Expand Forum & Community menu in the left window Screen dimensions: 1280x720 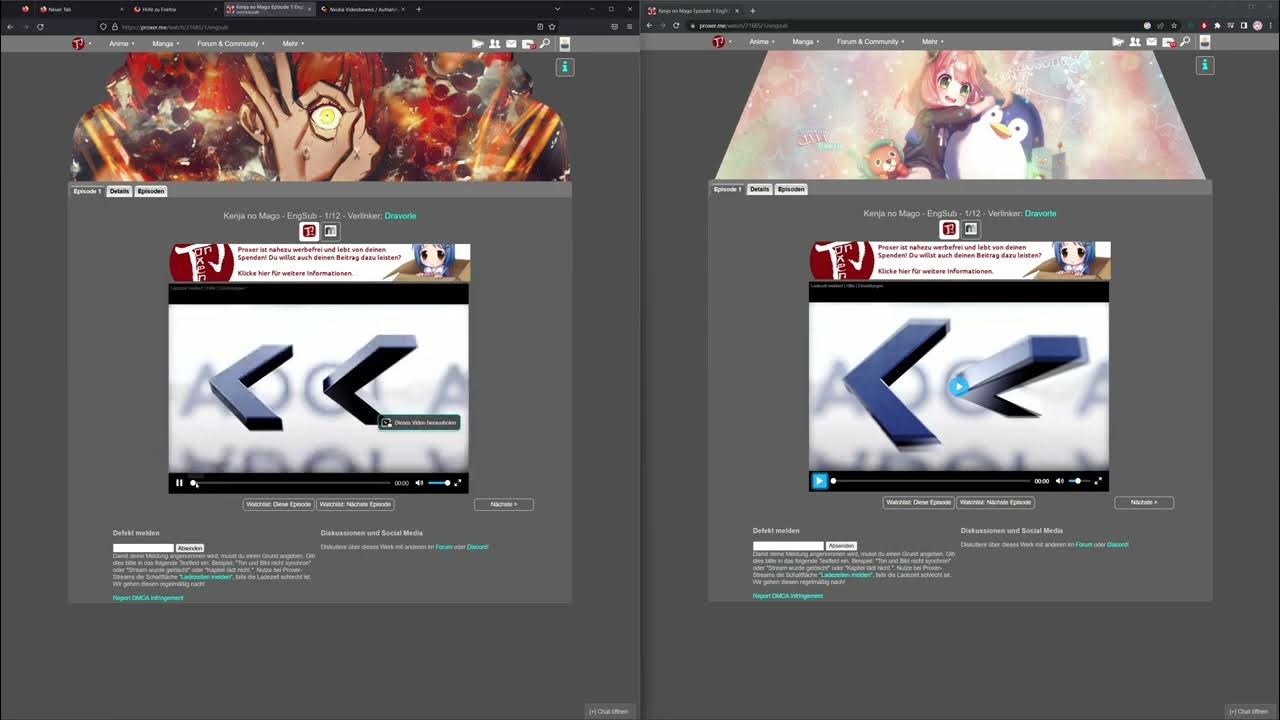coord(231,44)
